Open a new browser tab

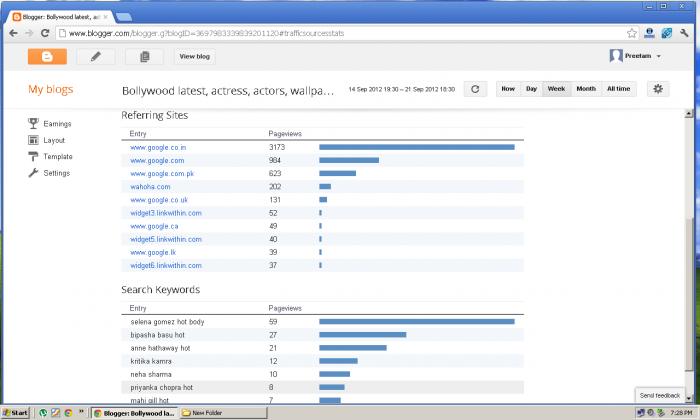pyautogui.click(x=124, y=17)
